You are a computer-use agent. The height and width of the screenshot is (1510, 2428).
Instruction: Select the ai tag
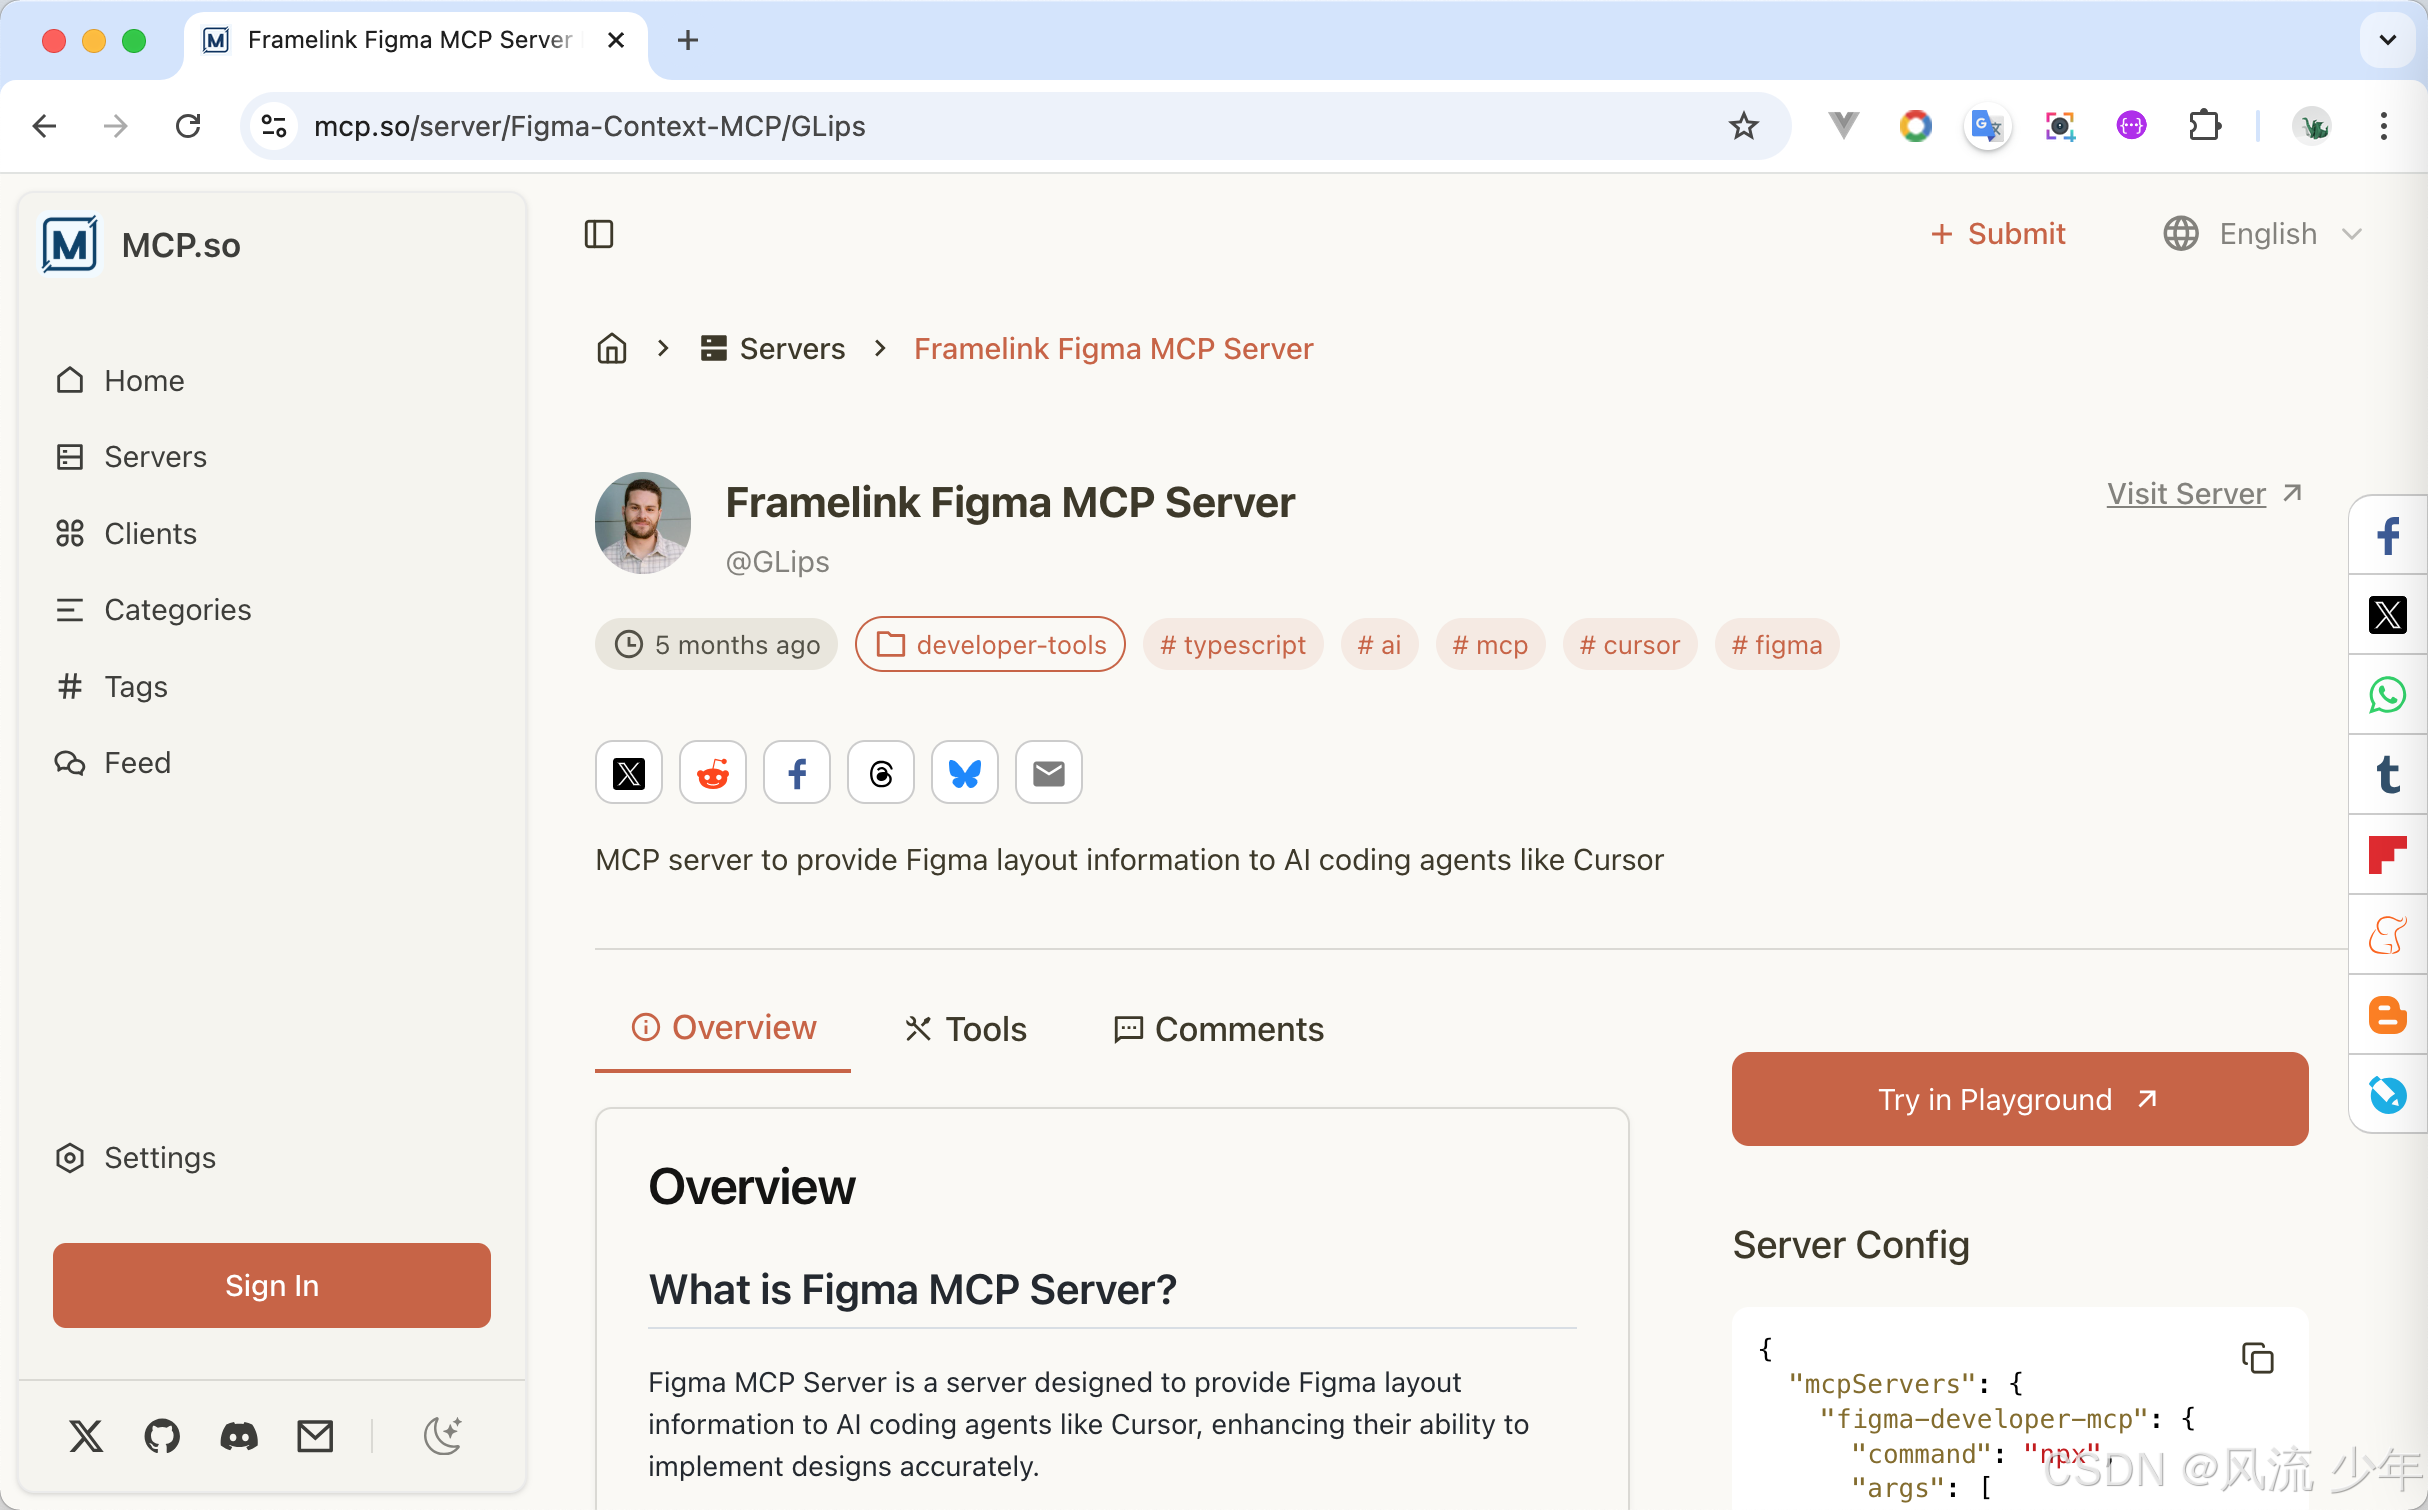tap(1379, 645)
